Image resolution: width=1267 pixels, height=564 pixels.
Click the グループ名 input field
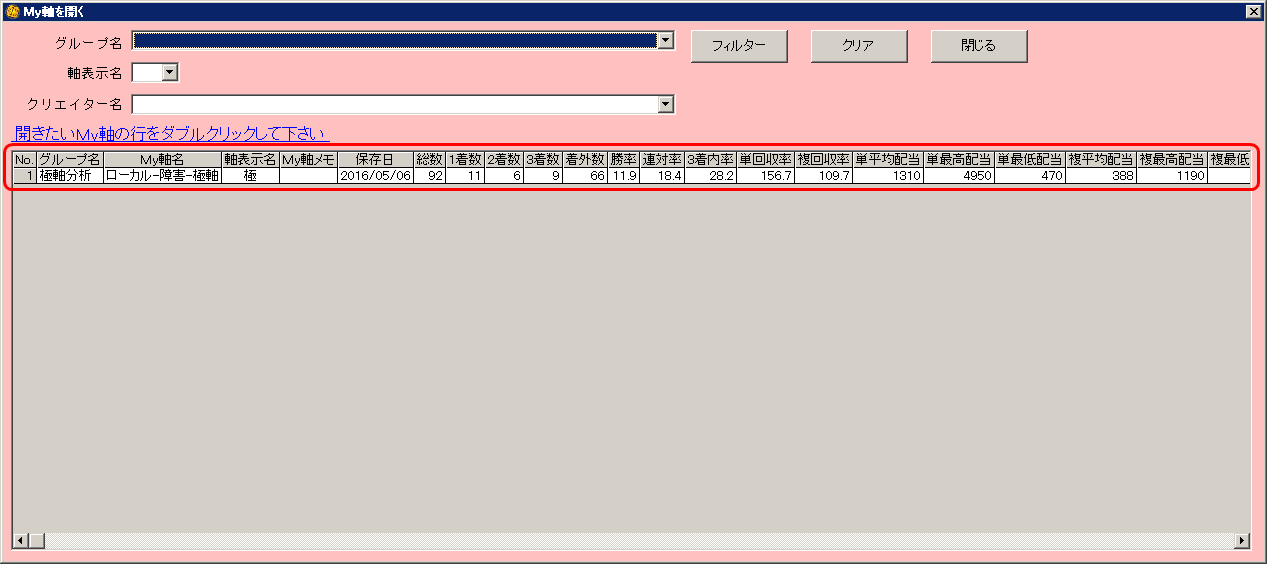[395, 40]
